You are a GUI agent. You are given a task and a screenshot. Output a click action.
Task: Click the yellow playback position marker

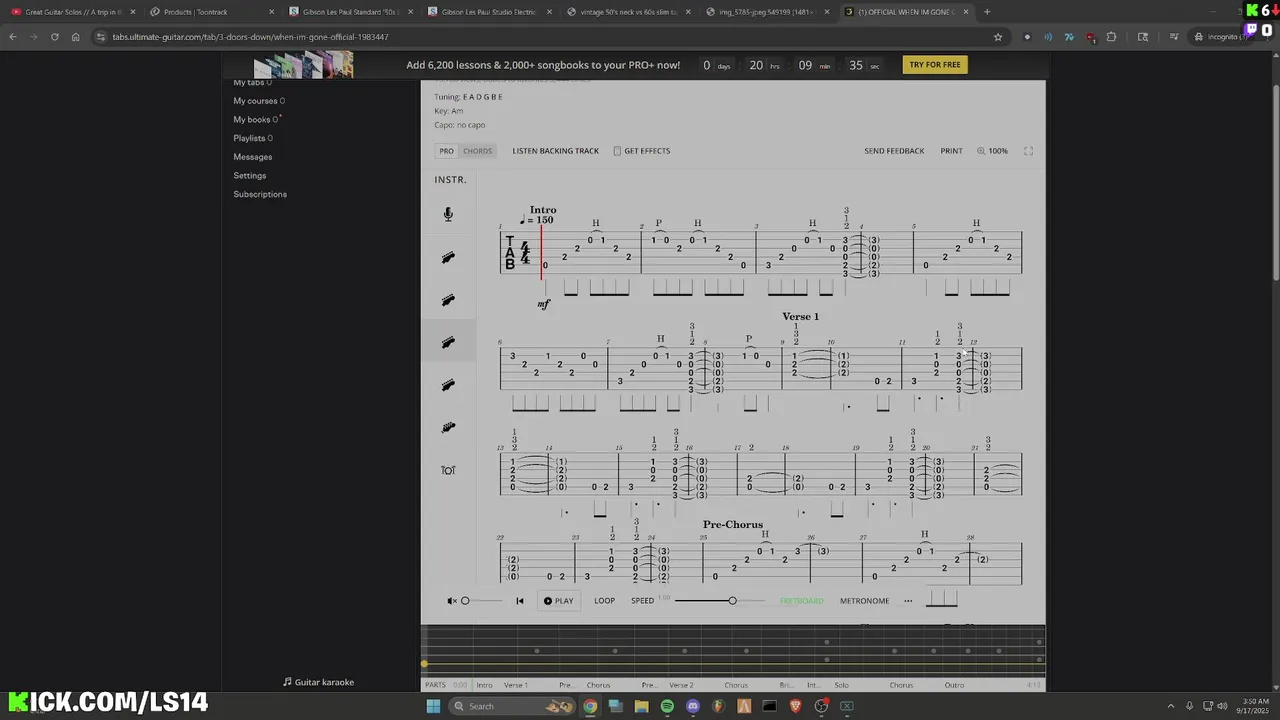pyautogui.click(x=424, y=663)
